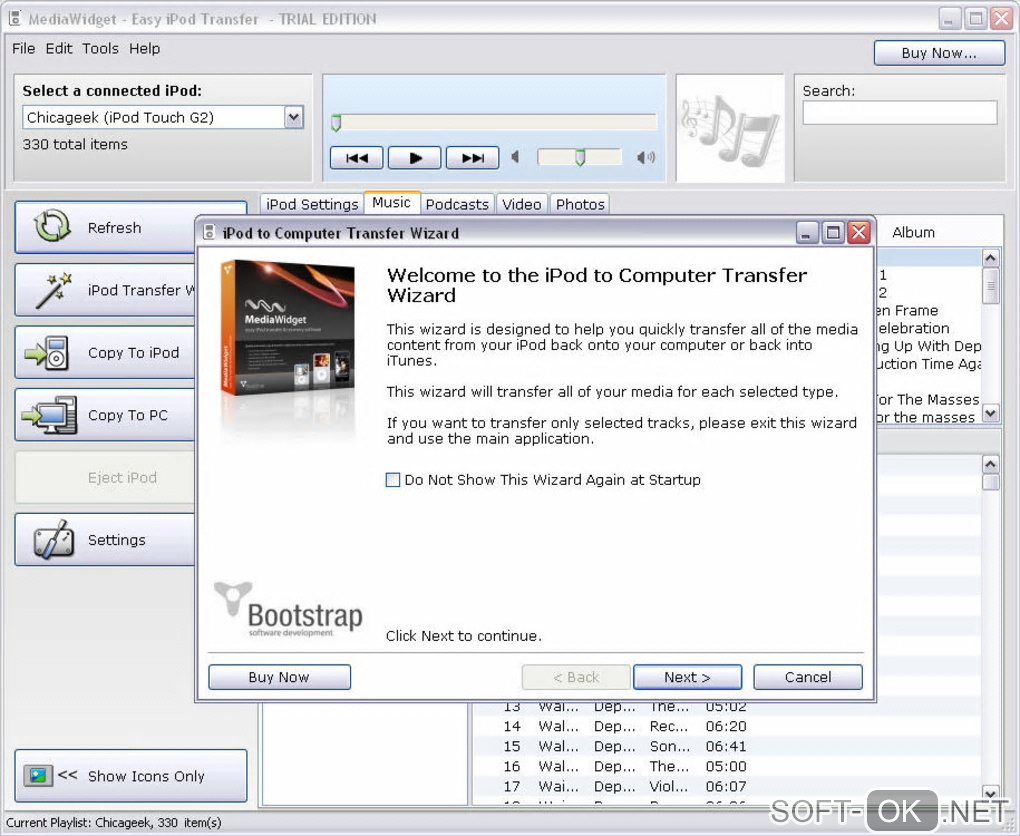The image size is (1020, 836).
Task: Select track row 16 with time 05:00
Action: click(726, 766)
